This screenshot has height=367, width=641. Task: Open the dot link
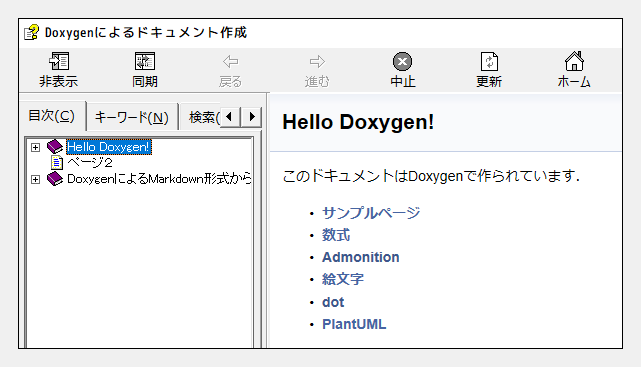coord(333,302)
